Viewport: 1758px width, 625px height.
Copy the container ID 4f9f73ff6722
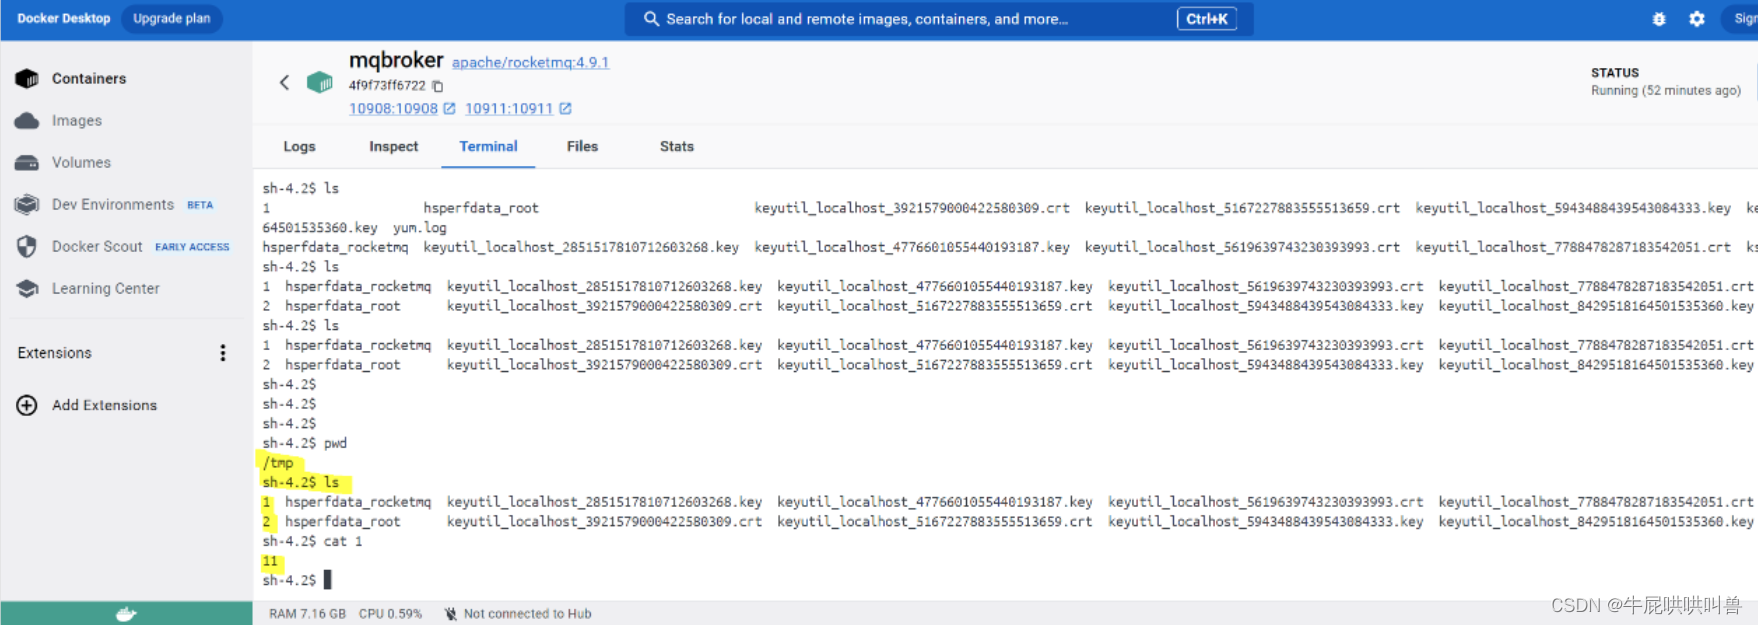437,86
